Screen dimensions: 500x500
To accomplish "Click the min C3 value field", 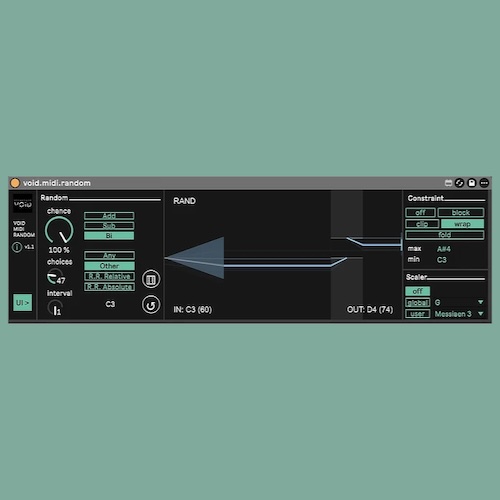I will click(x=442, y=260).
